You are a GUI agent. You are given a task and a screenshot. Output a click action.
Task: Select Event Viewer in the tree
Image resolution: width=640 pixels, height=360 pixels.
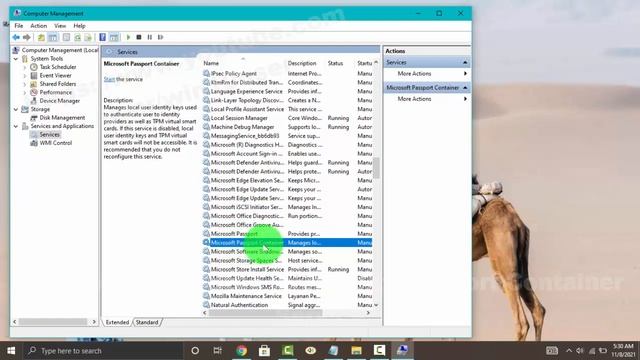[x=56, y=76]
